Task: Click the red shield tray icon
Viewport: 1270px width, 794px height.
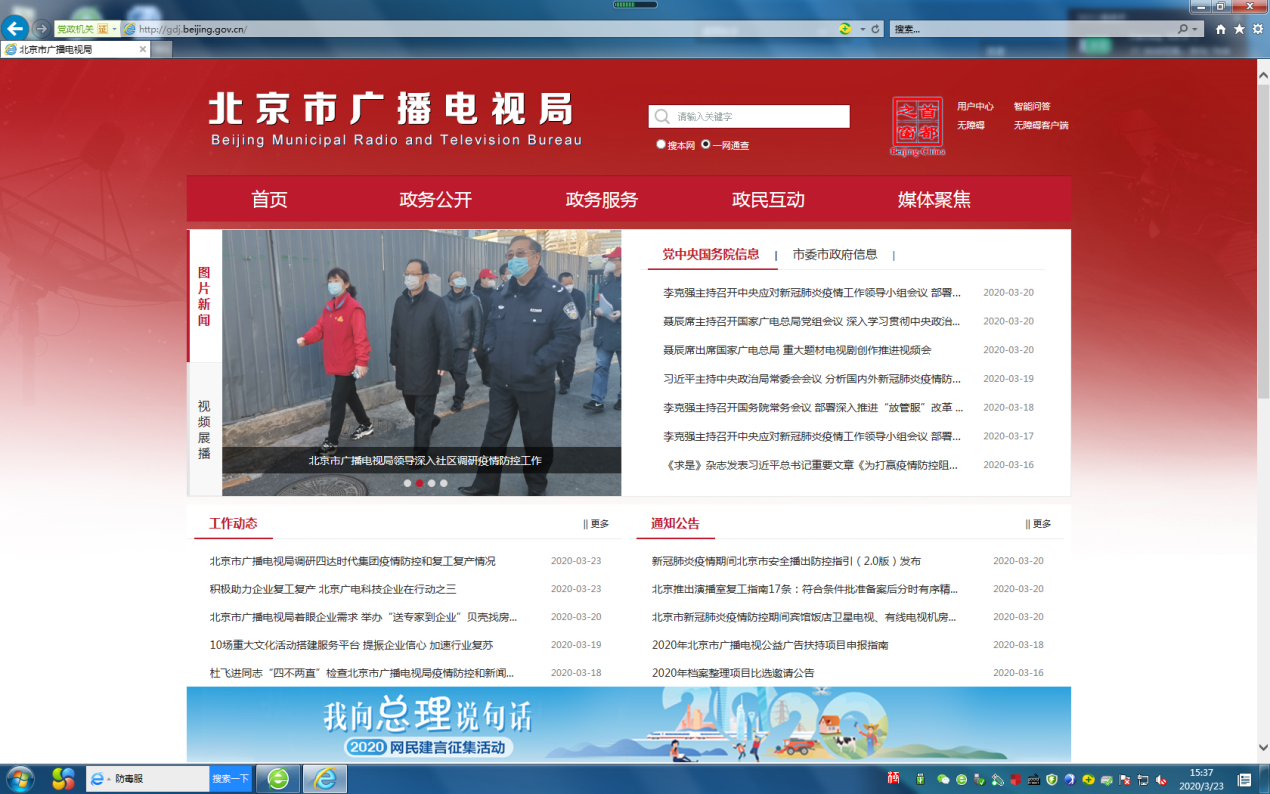Action: (1015, 779)
